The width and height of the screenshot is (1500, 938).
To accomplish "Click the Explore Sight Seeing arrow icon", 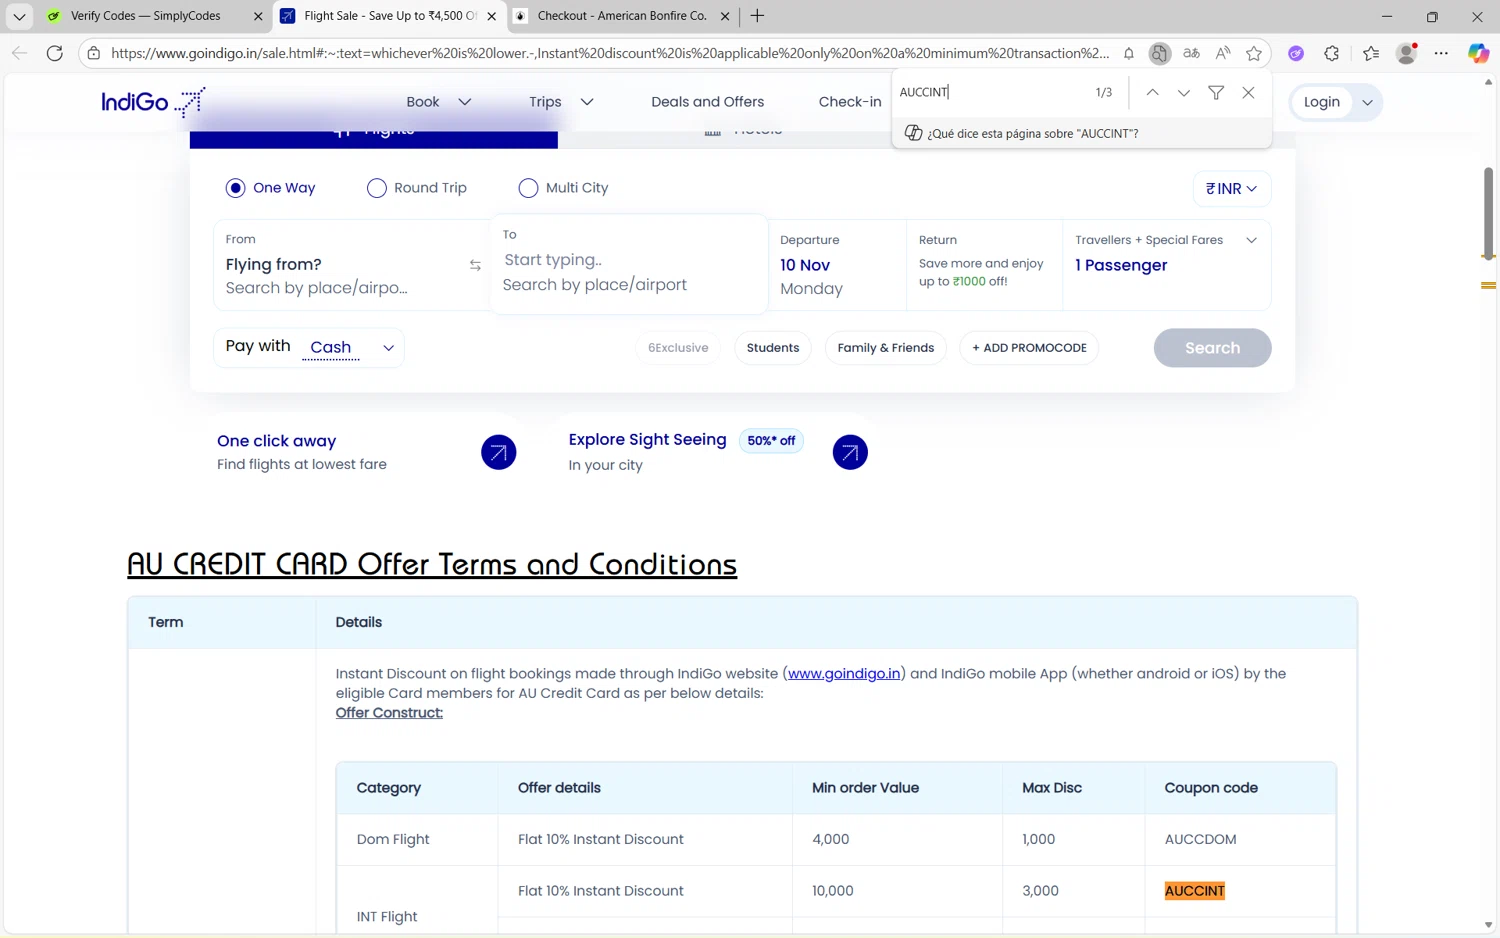I will (850, 452).
